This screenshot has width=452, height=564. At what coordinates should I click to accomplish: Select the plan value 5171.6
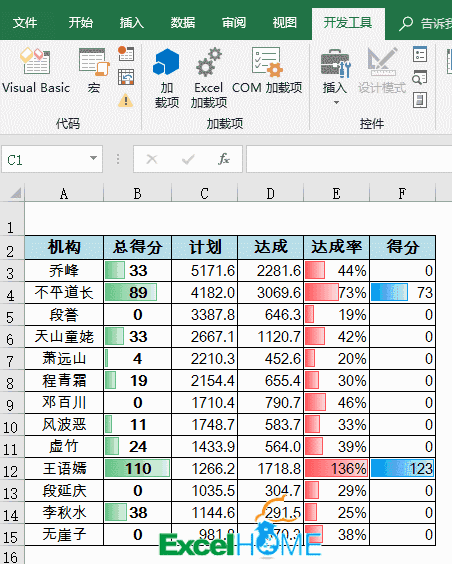(x=205, y=270)
